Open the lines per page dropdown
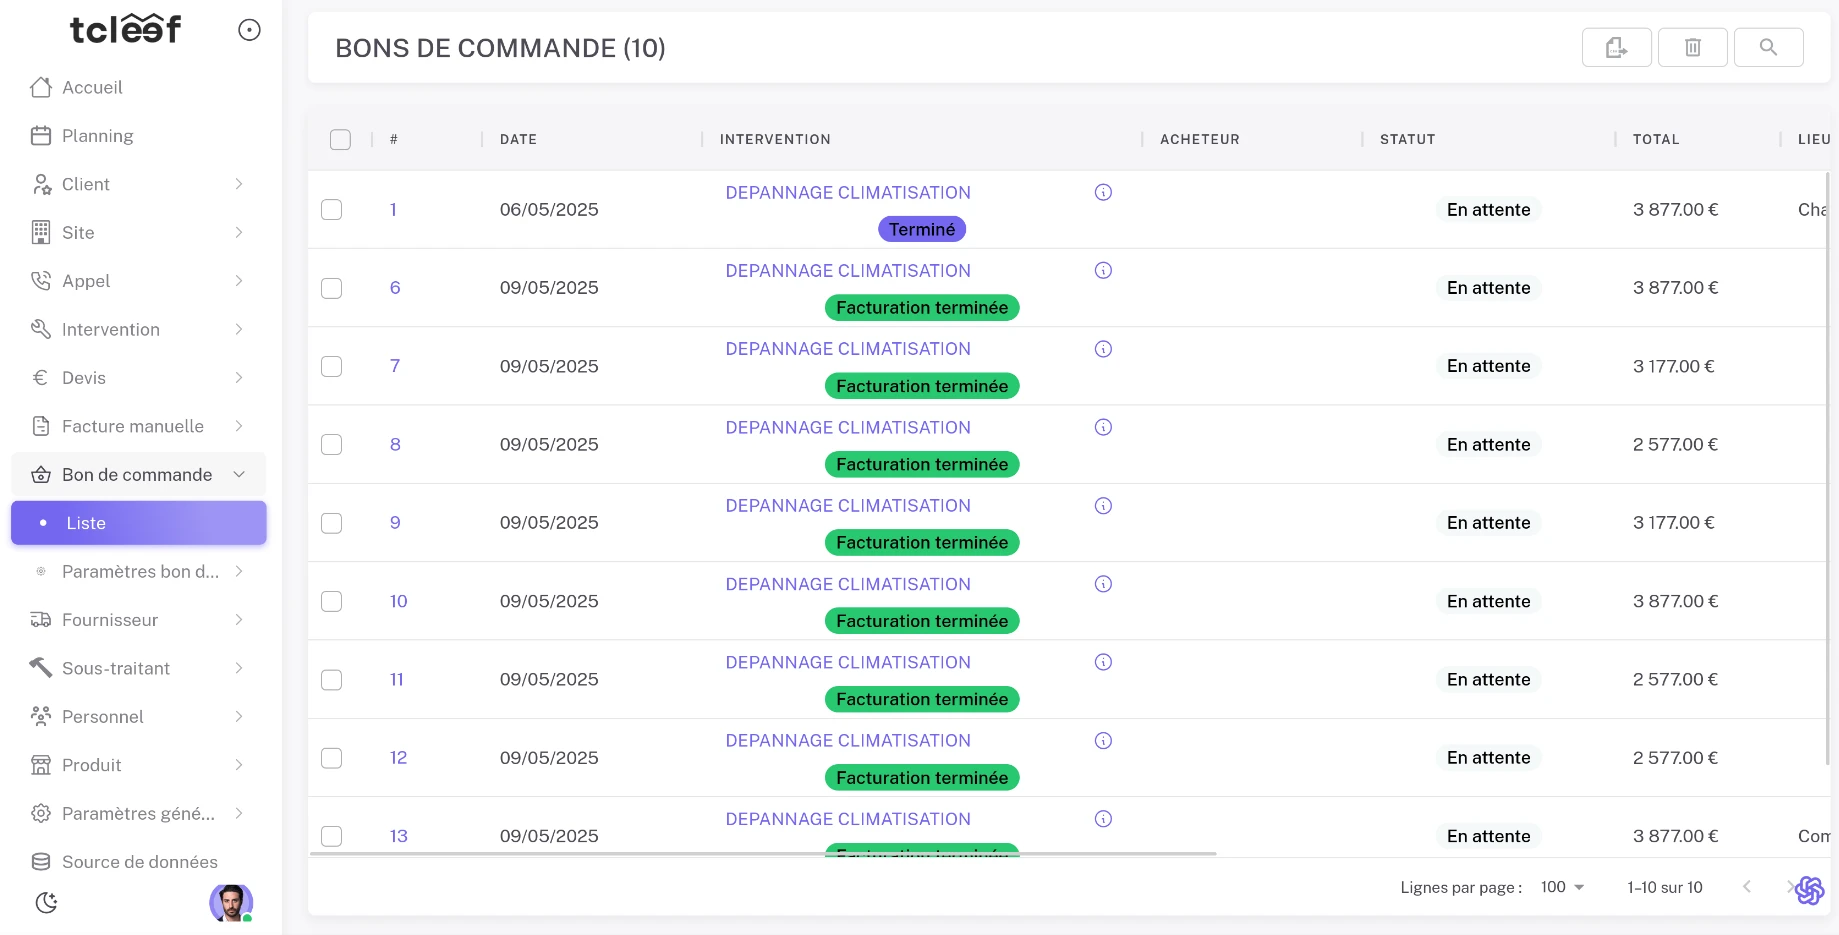Image resolution: width=1839 pixels, height=935 pixels. click(x=1562, y=887)
